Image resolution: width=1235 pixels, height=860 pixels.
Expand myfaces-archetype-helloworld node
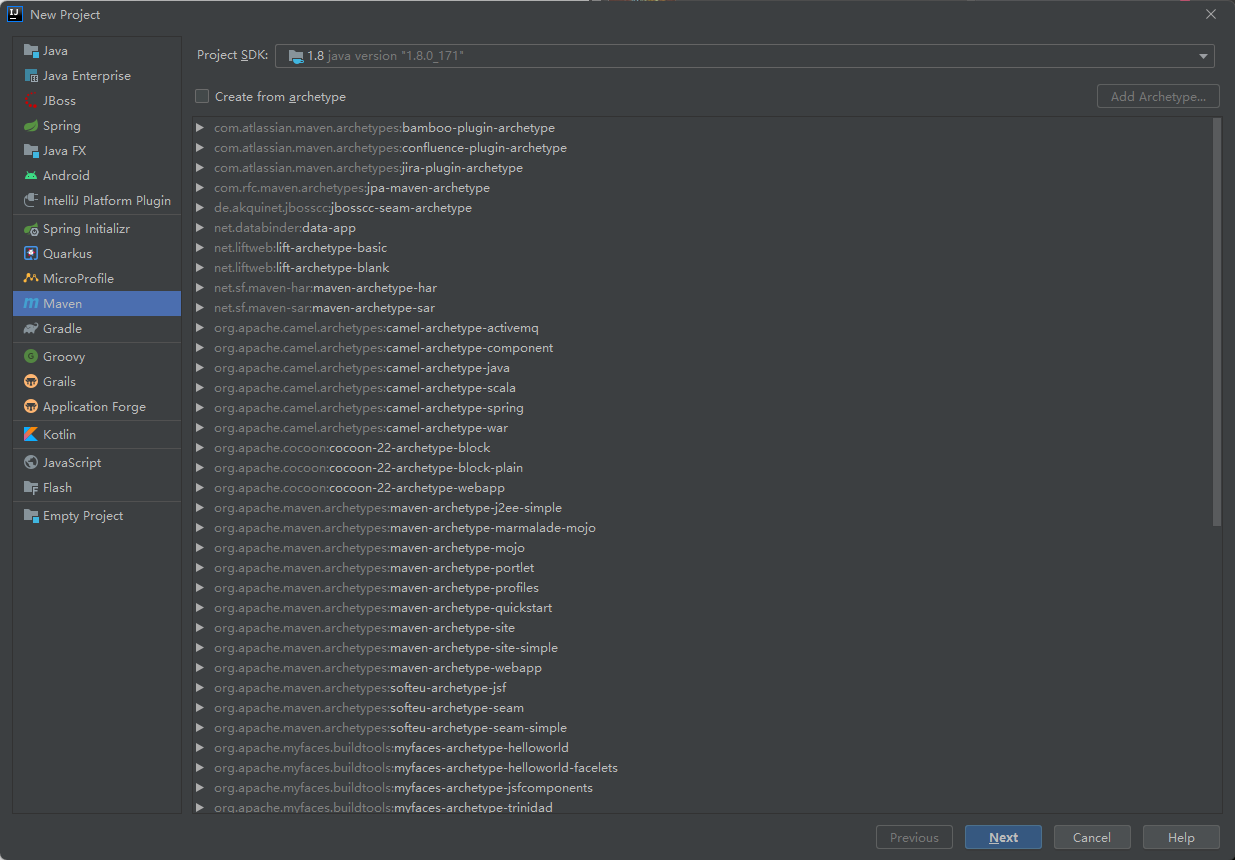pyautogui.click(x=200, y=748)
